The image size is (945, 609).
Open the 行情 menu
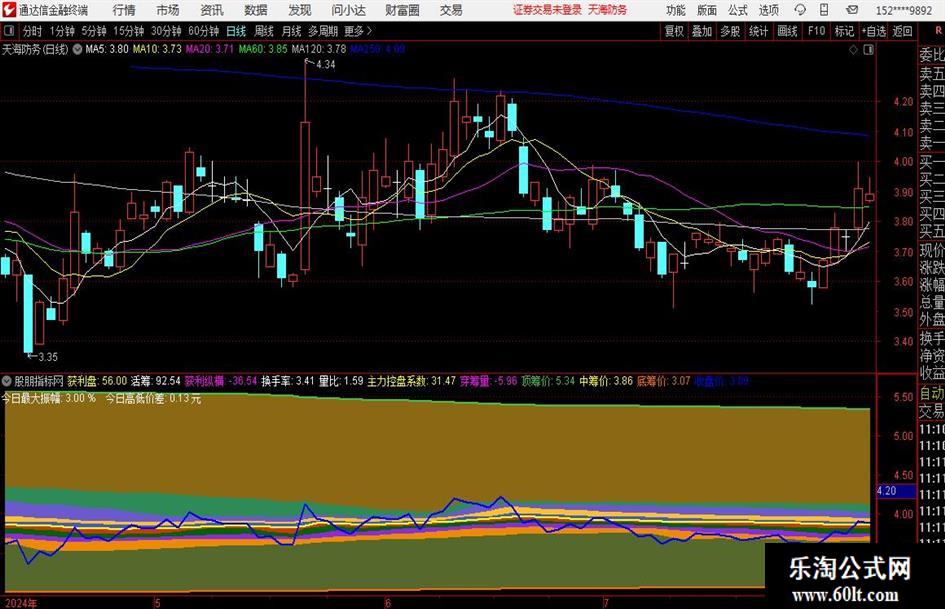pyautogui.click(x=124, y=10)
